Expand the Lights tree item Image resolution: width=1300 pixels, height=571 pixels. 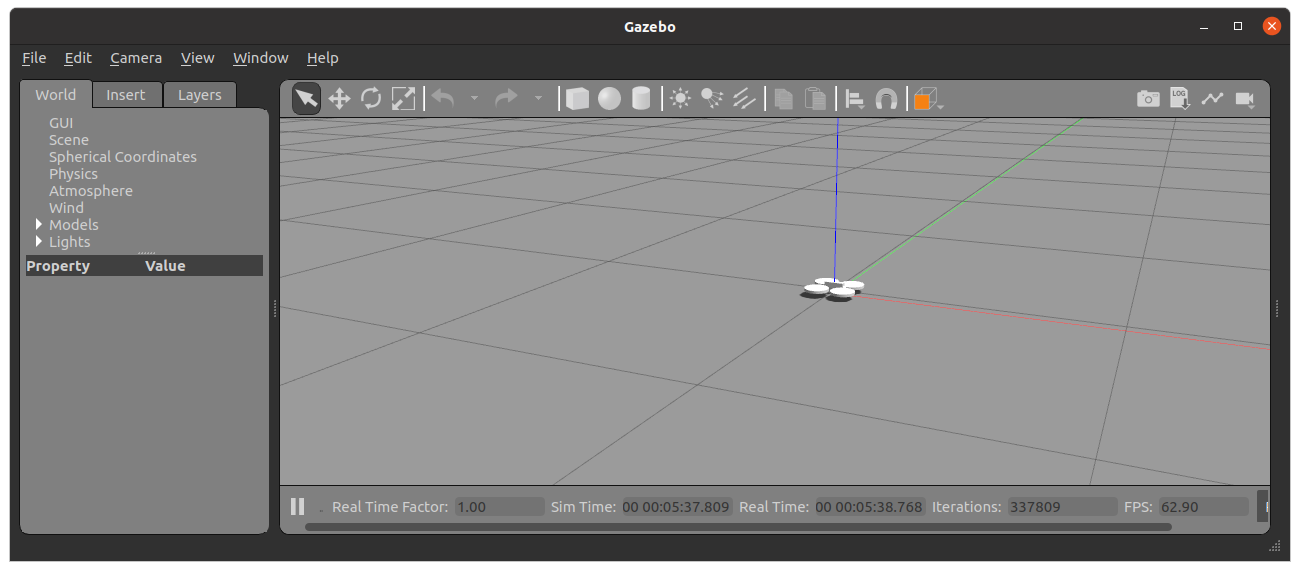[39, 242]
